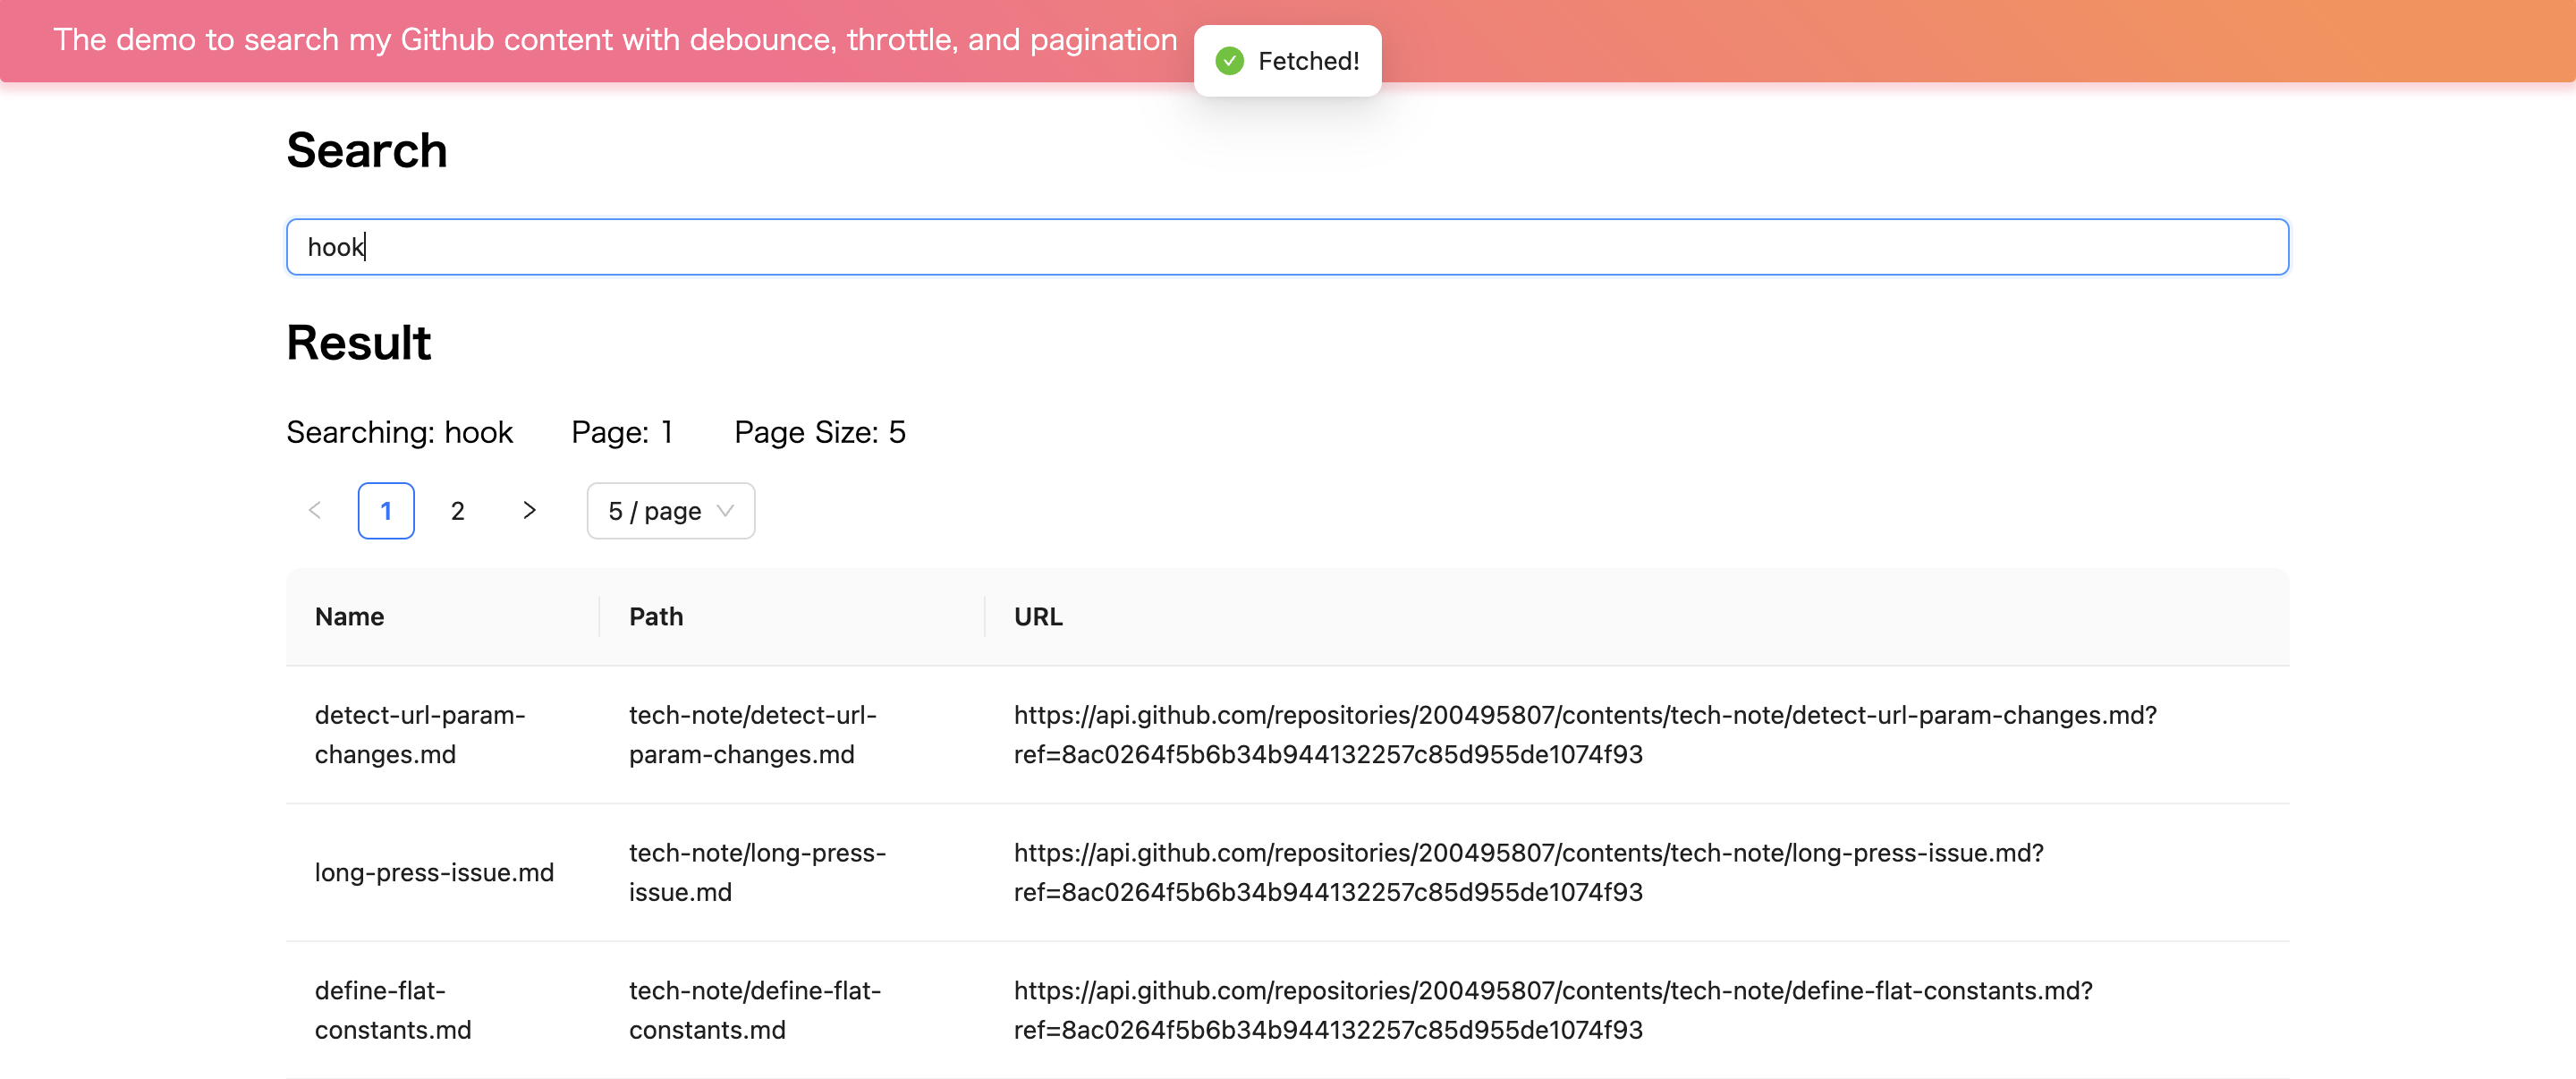Image resolution: width=2576 pixels, height=1079 pixels.
Task: Select the long-press-issue.md name cell
Action: [x=434, y=872]
